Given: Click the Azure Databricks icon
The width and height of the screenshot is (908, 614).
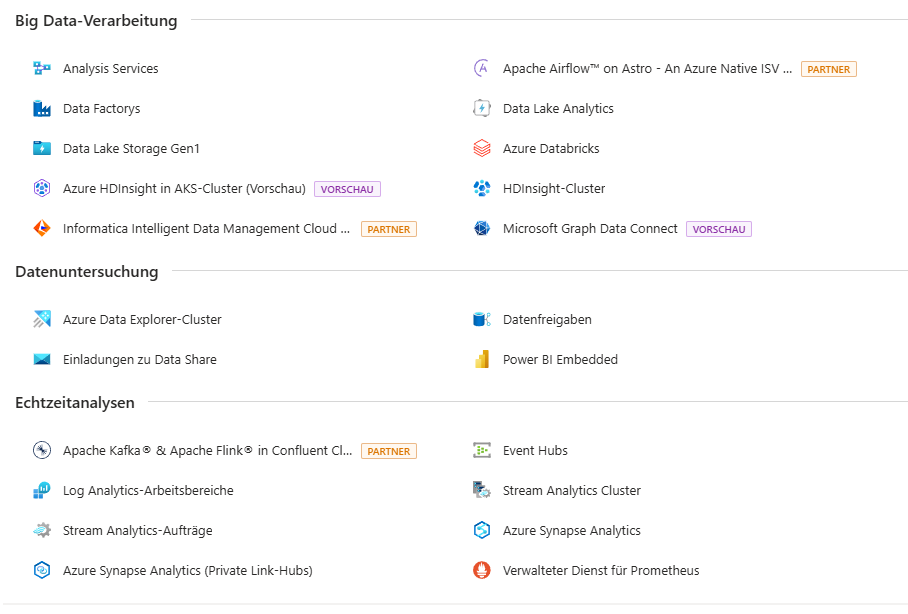Looking at the screenshot, I should point(482,148).
